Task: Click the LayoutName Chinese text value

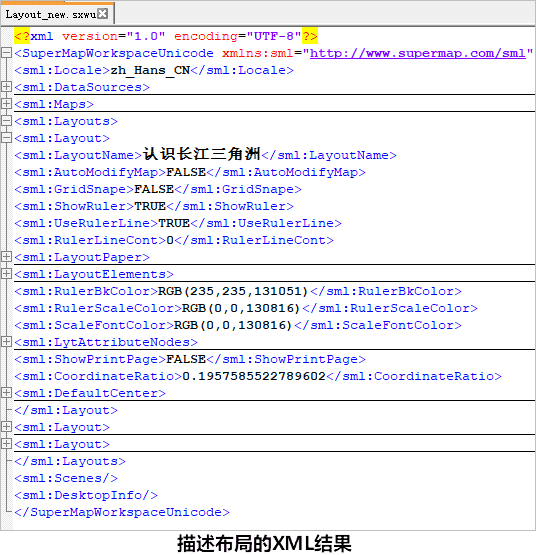Action: coord(202,154)
